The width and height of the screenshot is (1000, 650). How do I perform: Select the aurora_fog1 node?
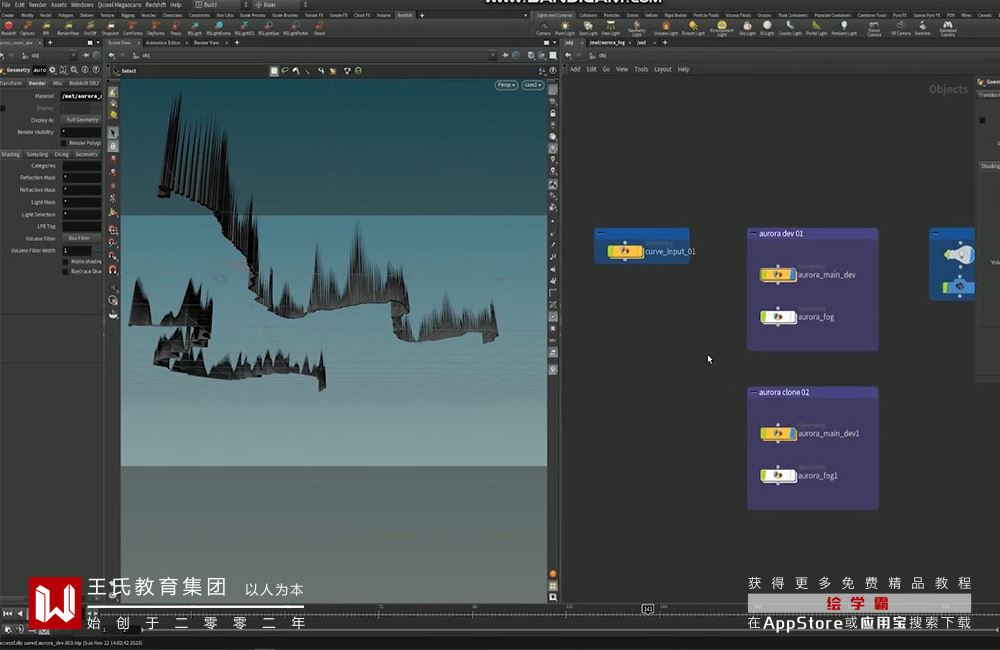click(777, 476)
